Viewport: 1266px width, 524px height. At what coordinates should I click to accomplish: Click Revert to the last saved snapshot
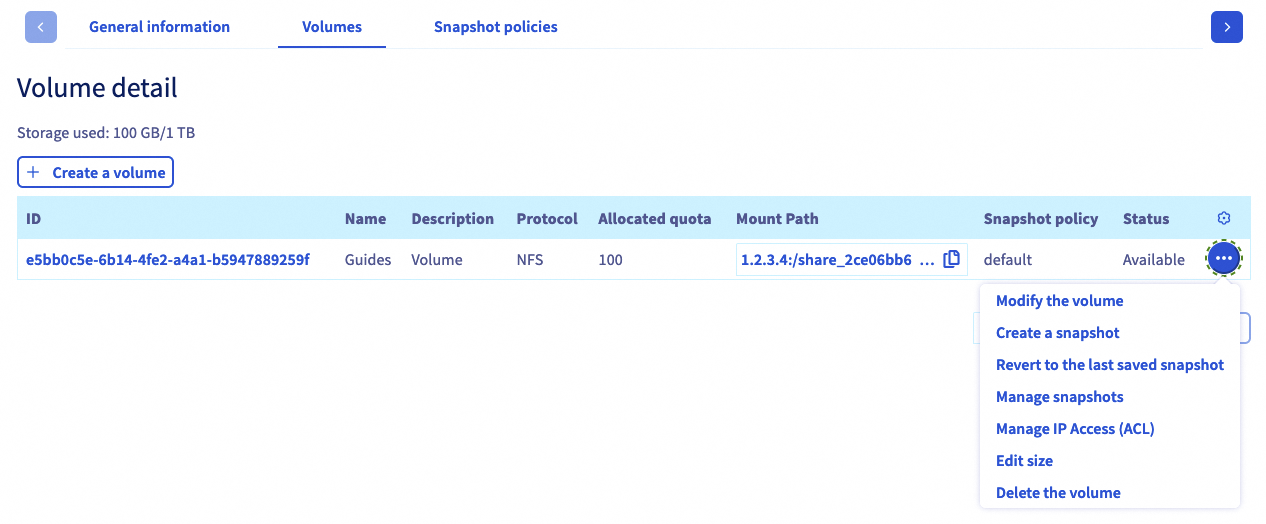[x=1109, y=365]
